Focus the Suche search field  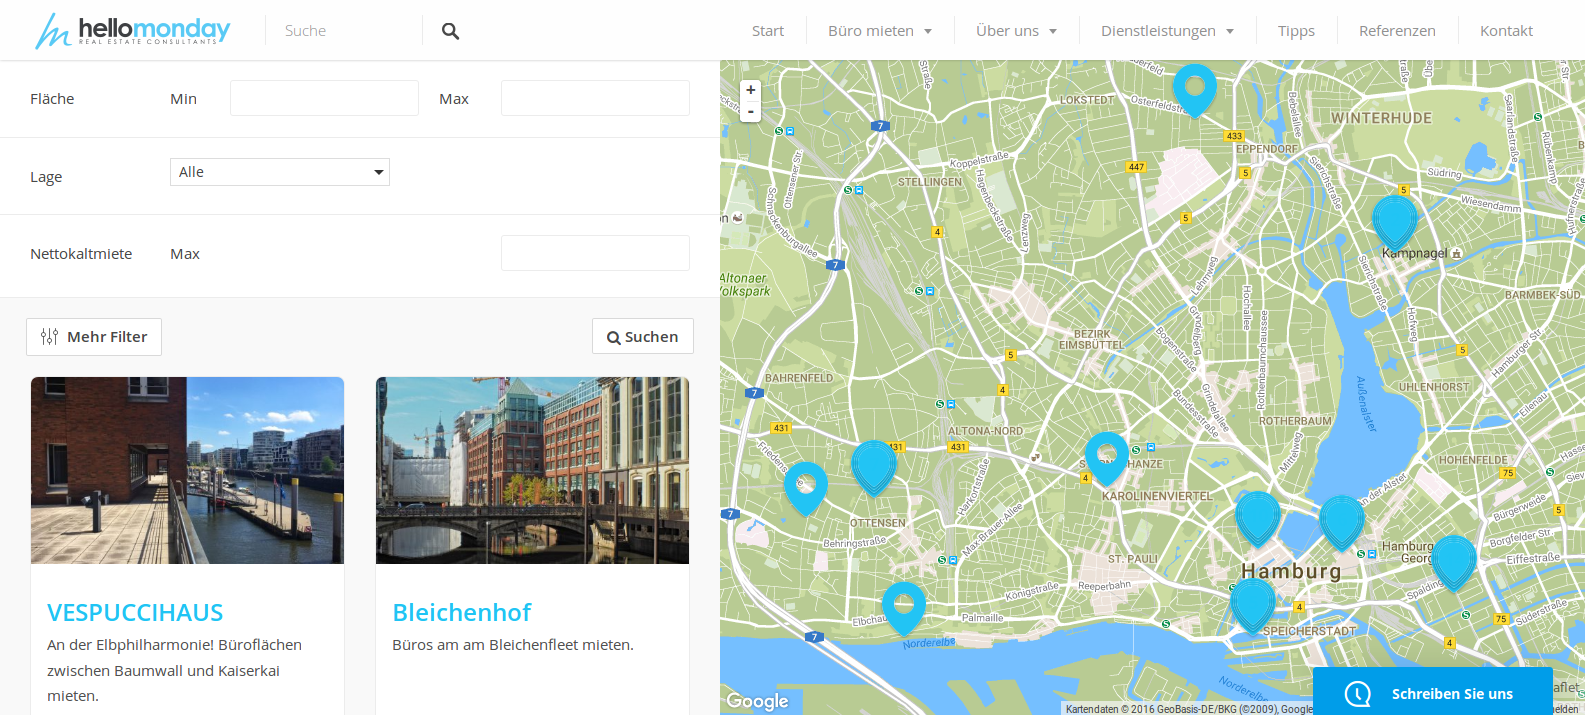click(x=343, y=31)
